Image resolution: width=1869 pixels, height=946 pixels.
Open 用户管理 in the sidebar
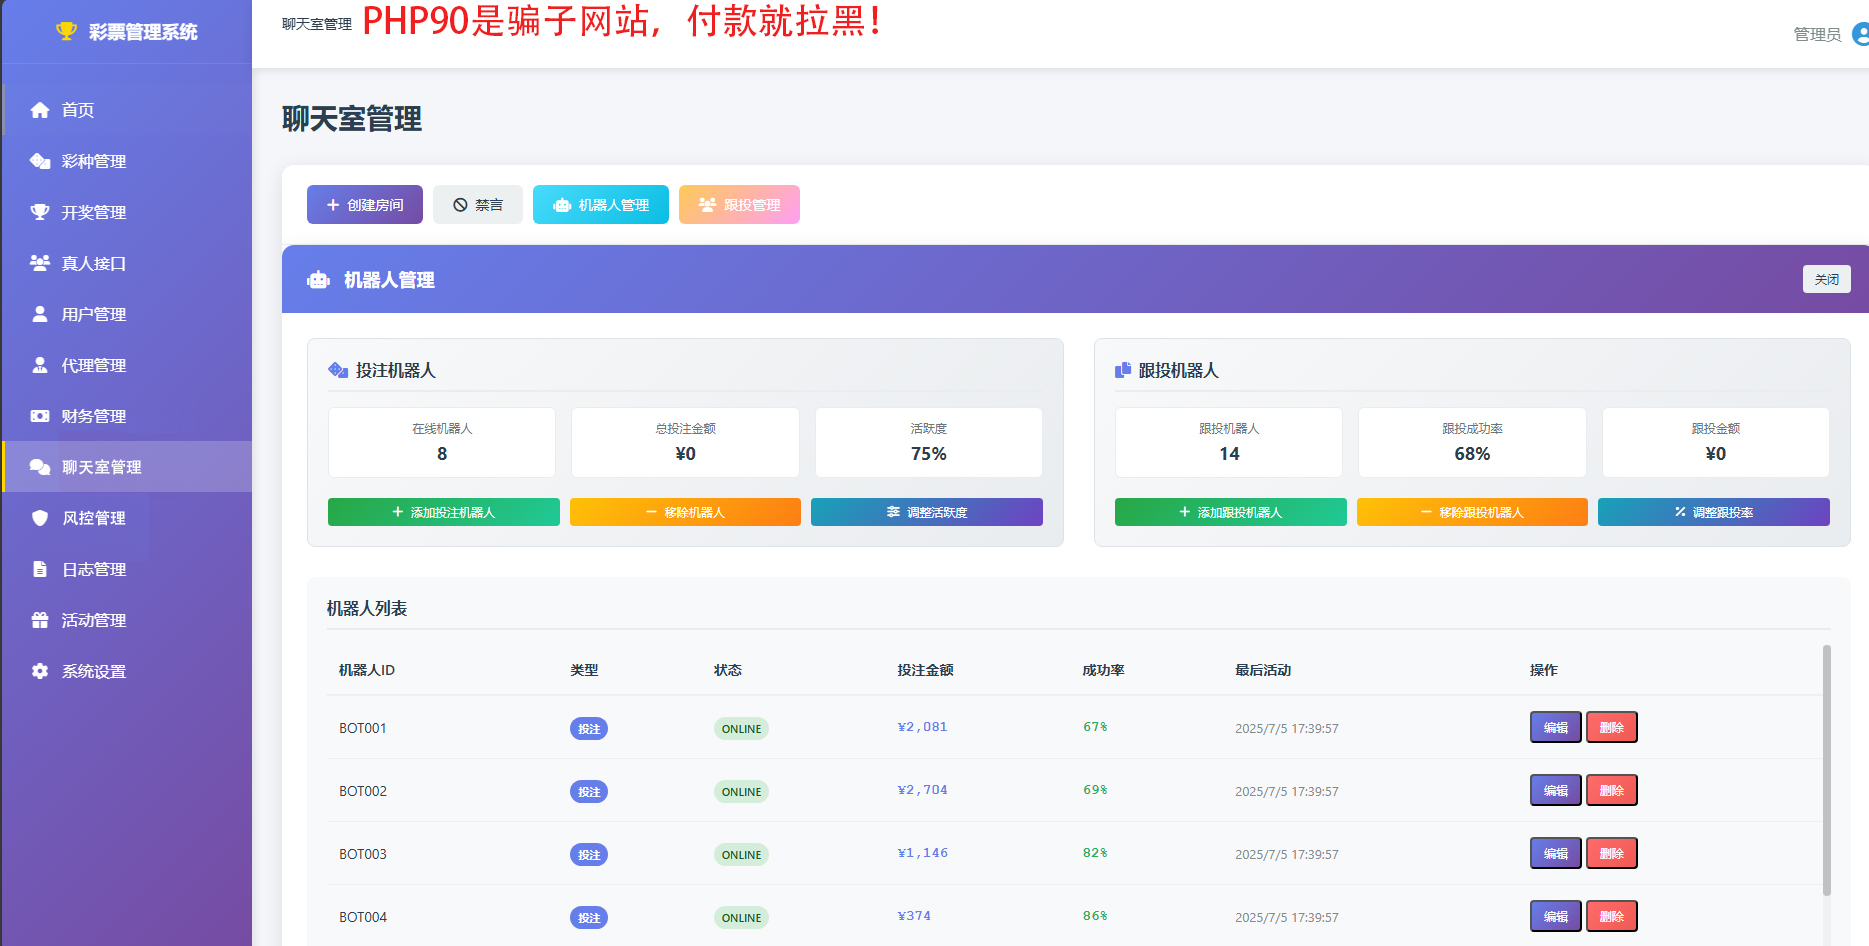tap(94, 314)
